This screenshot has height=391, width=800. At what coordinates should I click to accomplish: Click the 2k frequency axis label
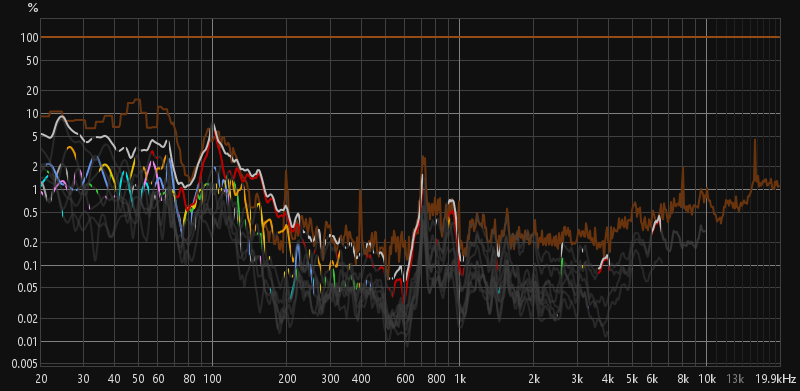coord(534,379)
